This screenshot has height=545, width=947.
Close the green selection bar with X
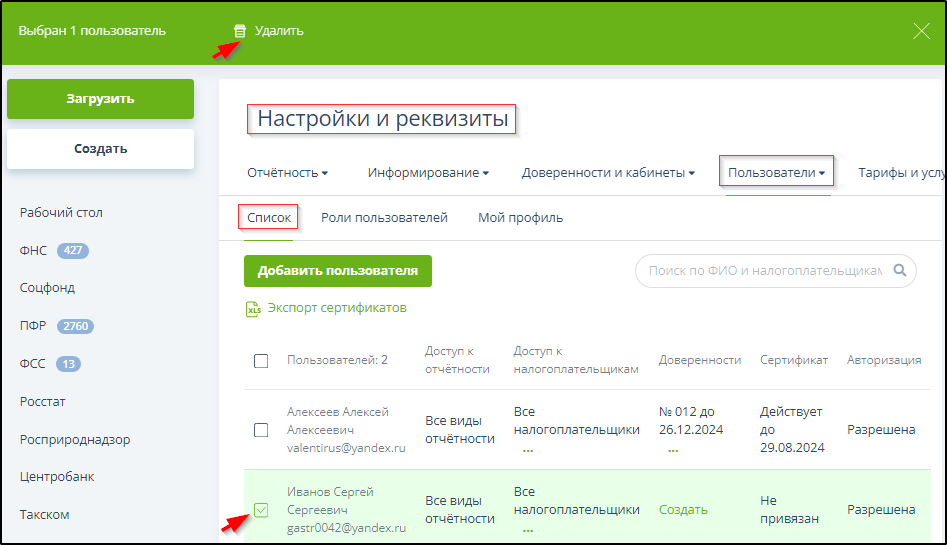point(921,31)
